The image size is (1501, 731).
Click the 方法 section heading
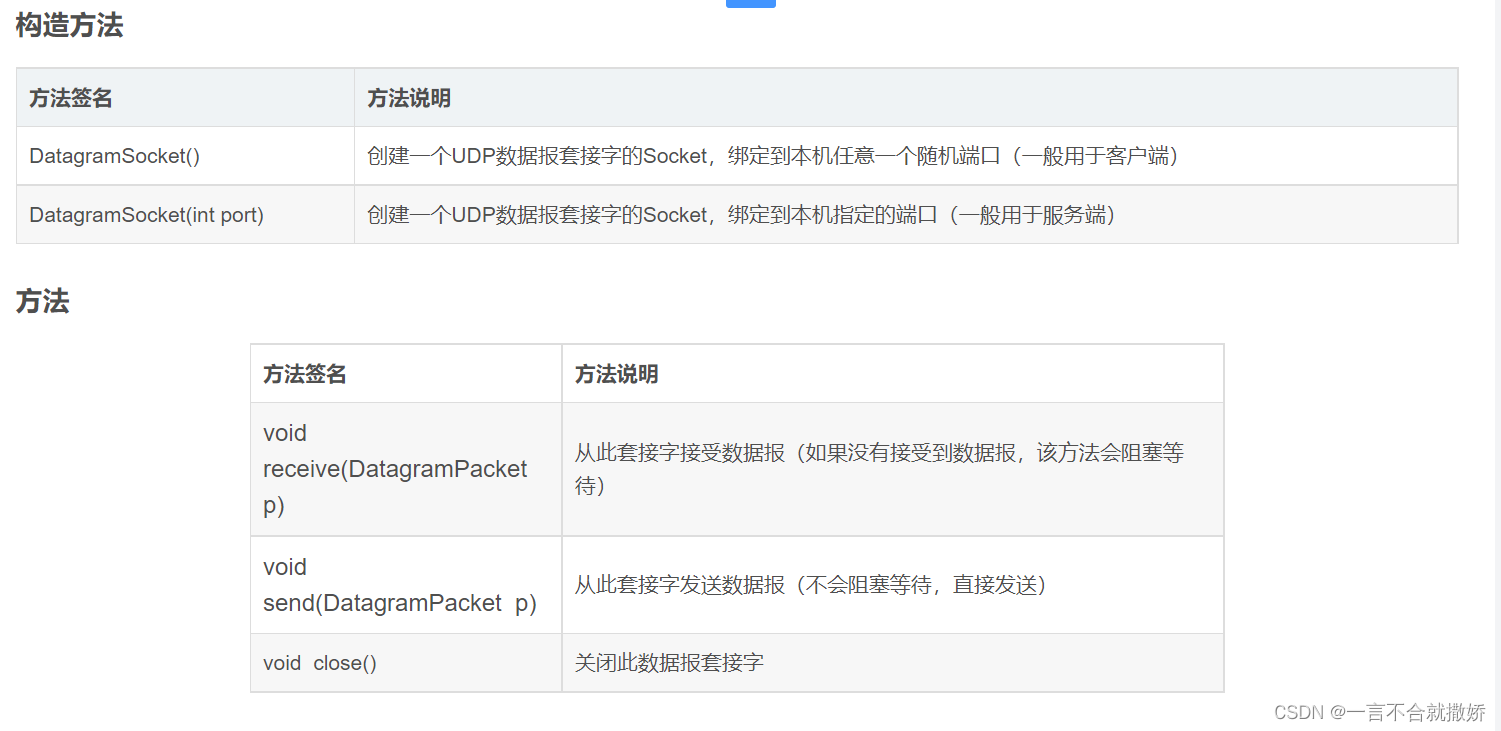(x=42, y=302)
